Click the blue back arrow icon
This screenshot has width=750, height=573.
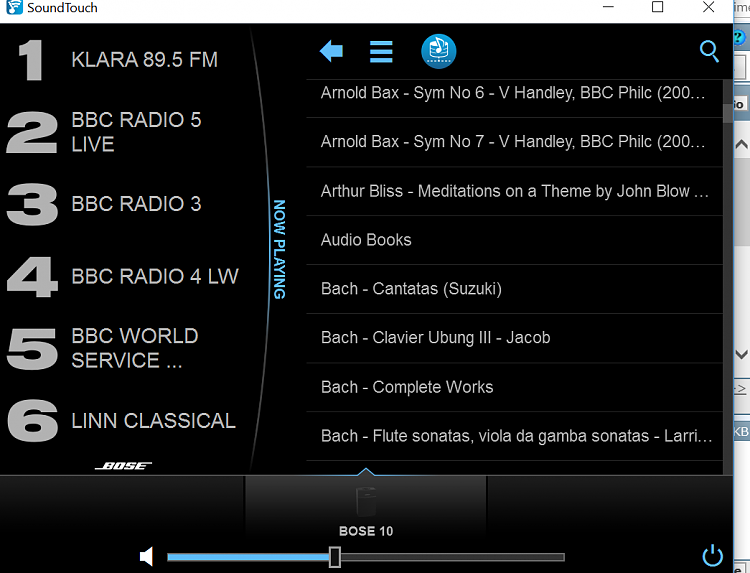331,51
